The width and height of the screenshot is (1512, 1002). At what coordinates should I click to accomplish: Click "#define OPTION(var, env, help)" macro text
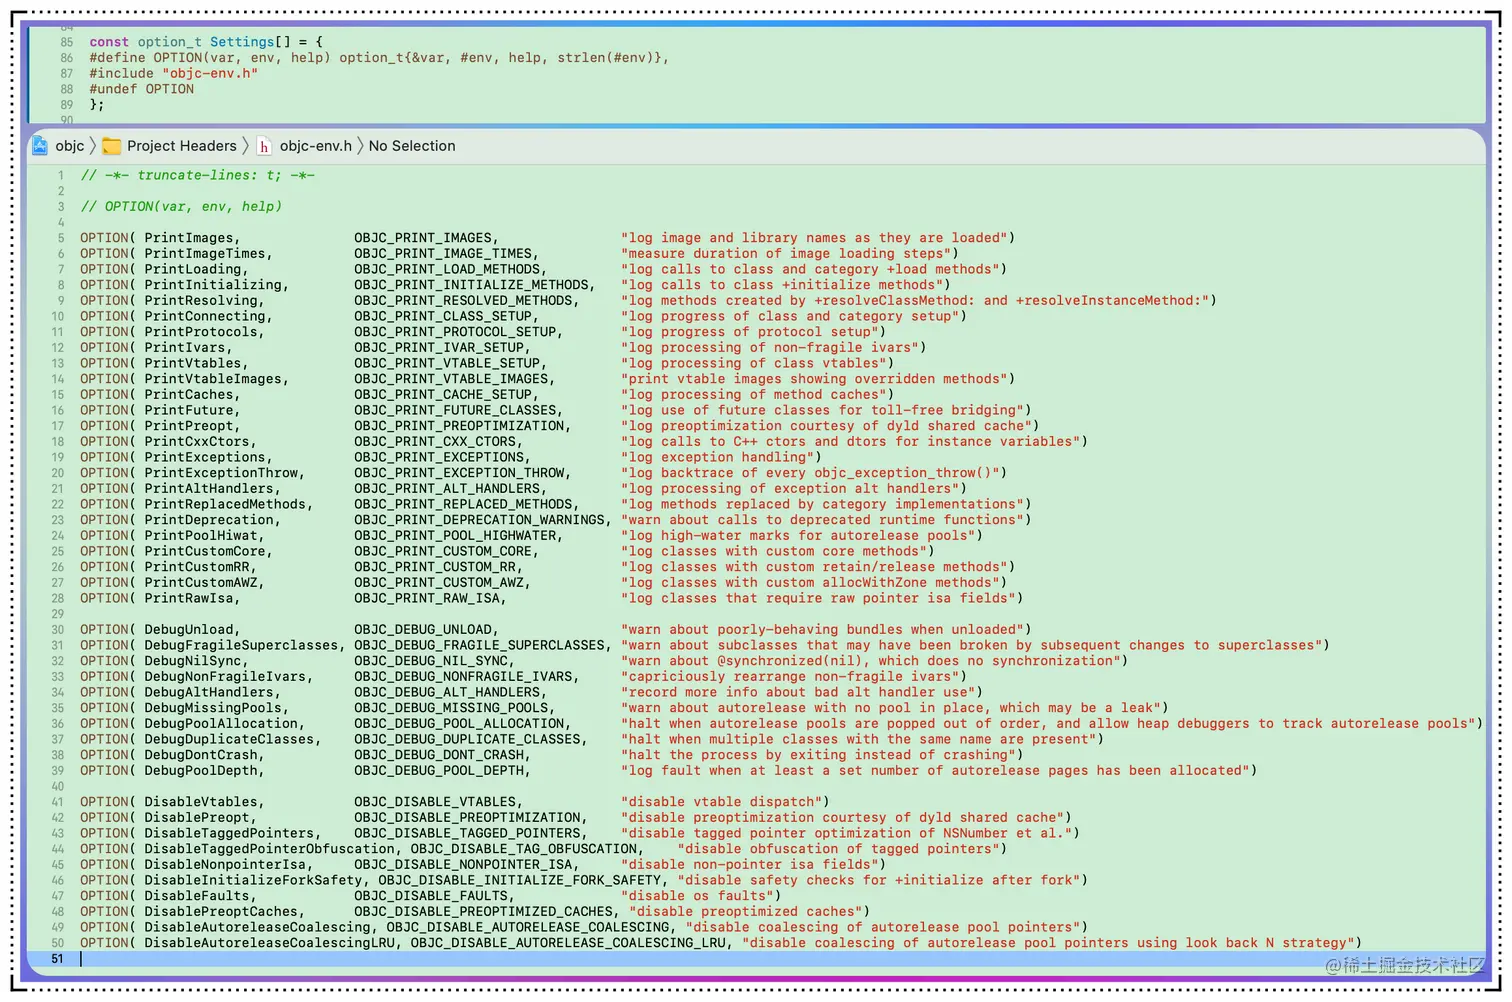click(210, 58)
